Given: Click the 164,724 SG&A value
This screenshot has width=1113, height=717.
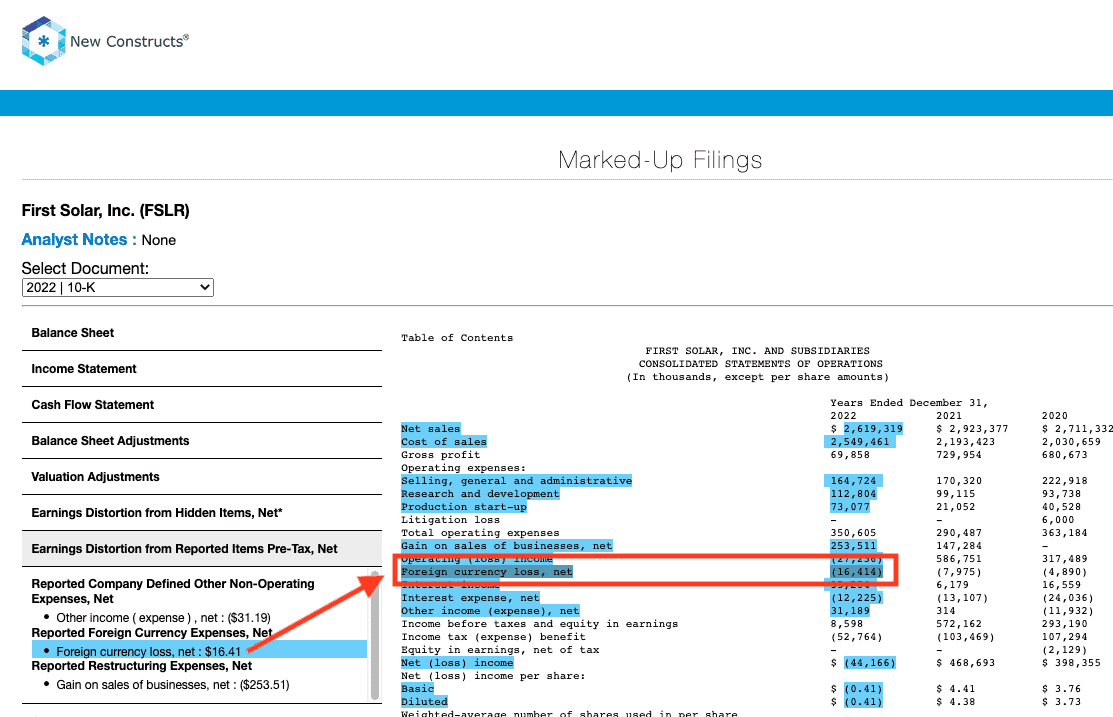Looking at the screenshot, I should click(x=853, y=481).
